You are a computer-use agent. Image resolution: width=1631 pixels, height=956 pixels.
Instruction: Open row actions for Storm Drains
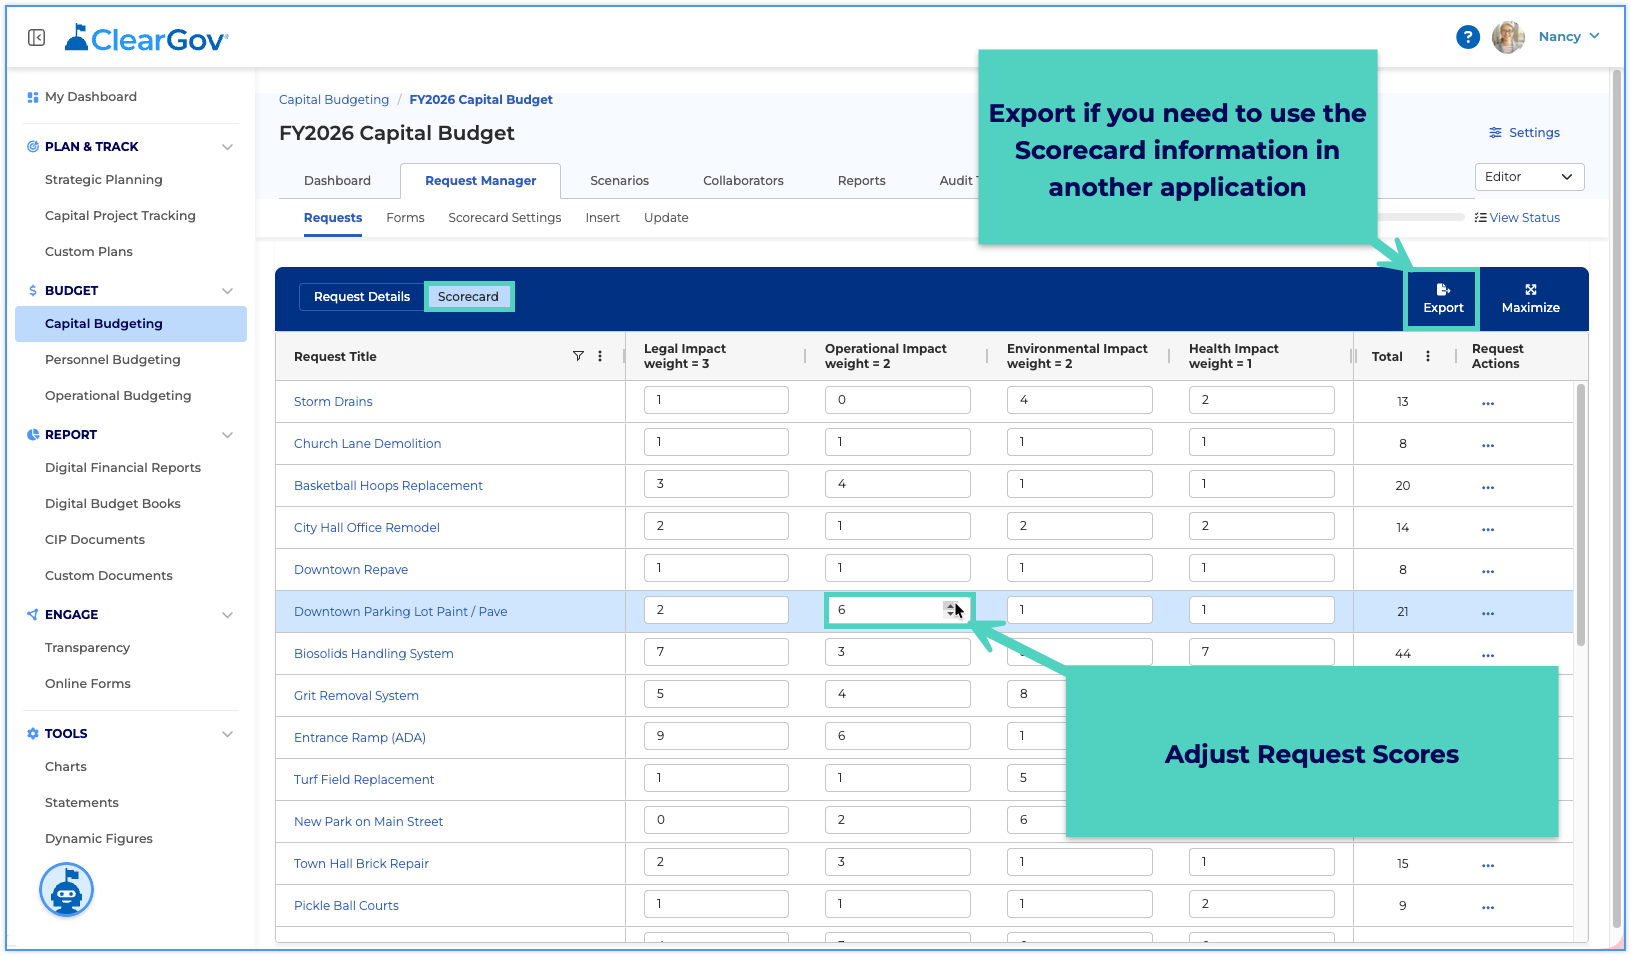(1488, 403)
